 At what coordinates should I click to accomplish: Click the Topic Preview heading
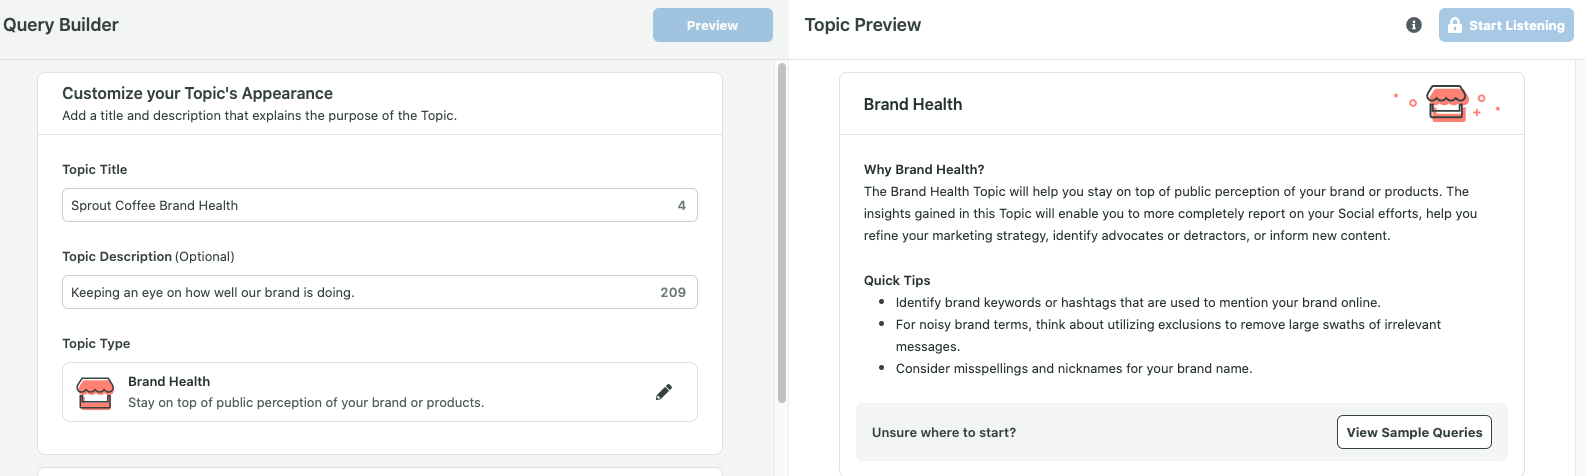[x=863, y=25]
